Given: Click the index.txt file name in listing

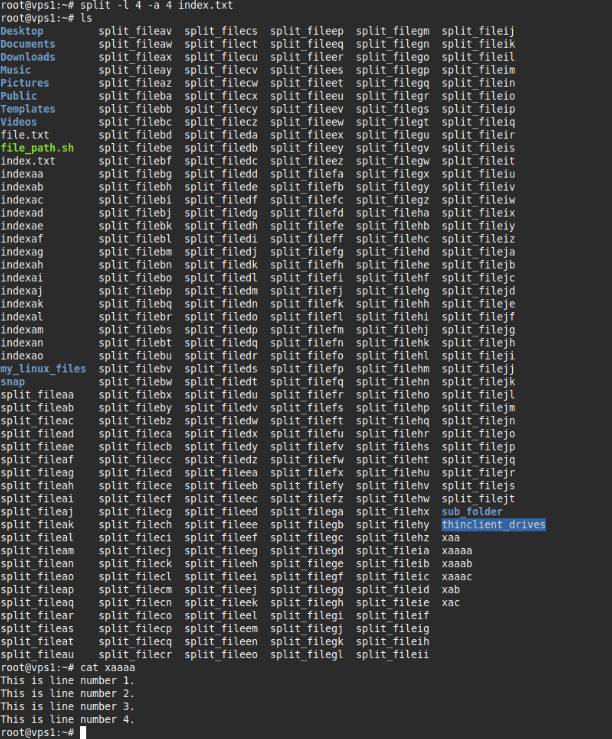Looking at the screenshot, I should point(28,161).
